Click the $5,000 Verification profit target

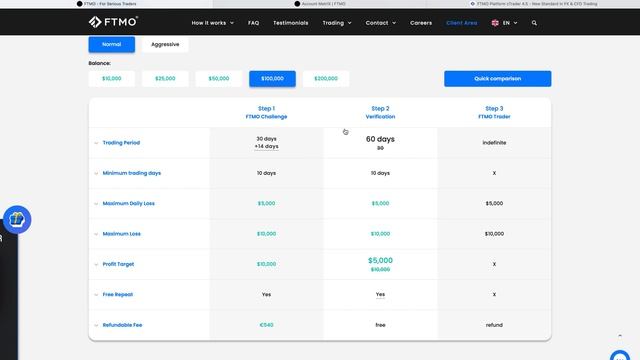(x=380, y=260)
